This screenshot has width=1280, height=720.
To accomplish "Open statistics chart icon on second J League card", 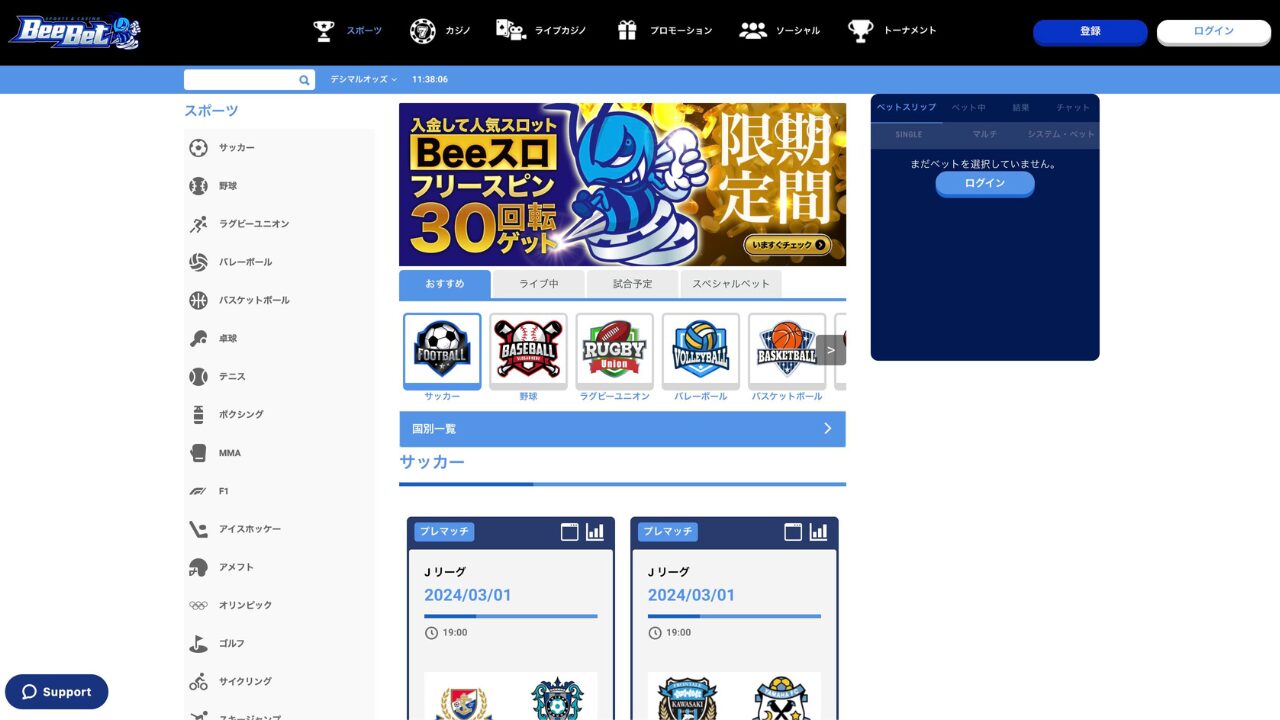I will [818, 532].
